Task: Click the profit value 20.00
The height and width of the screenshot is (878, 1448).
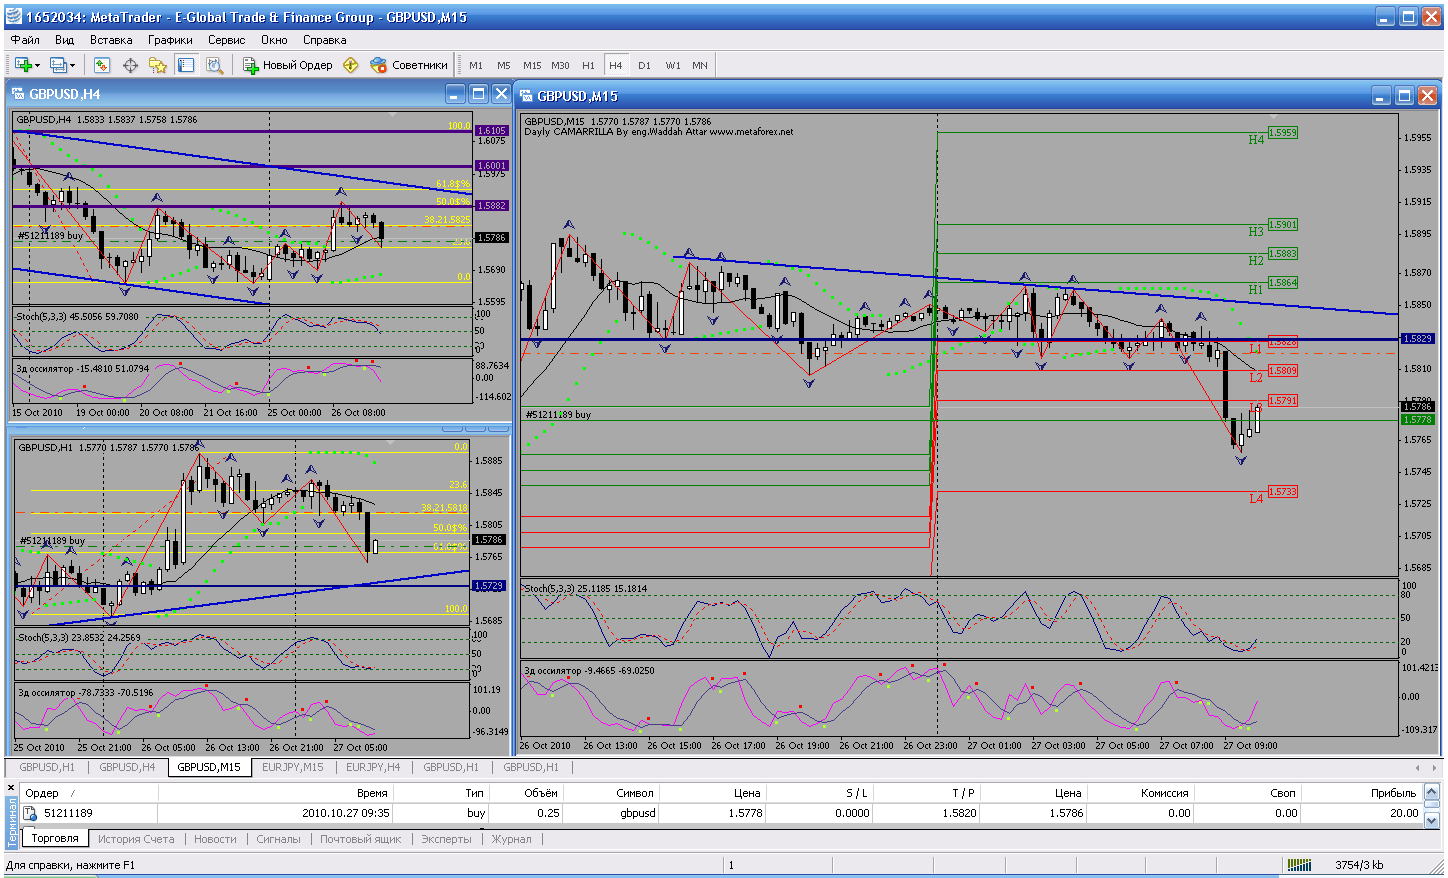Action: (1403, 813)
